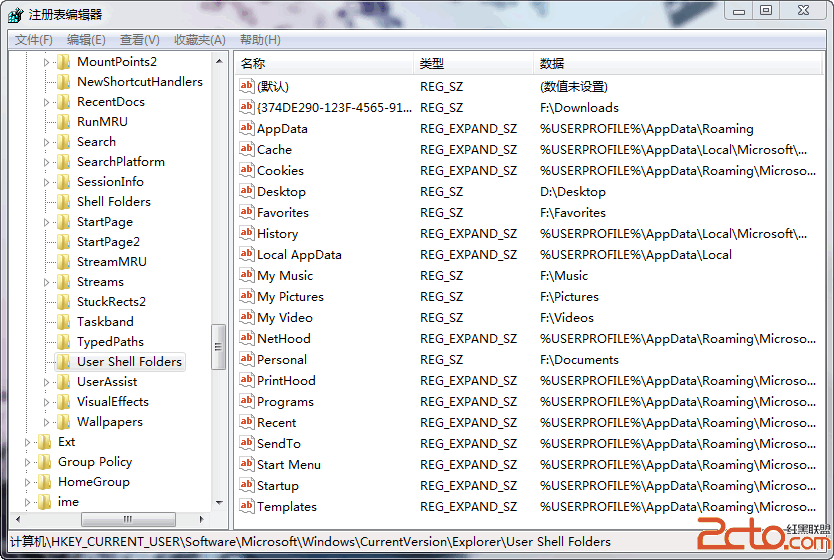Sort values by 类型 column header
Screen dimensions: 834x560
pos(473,63)
